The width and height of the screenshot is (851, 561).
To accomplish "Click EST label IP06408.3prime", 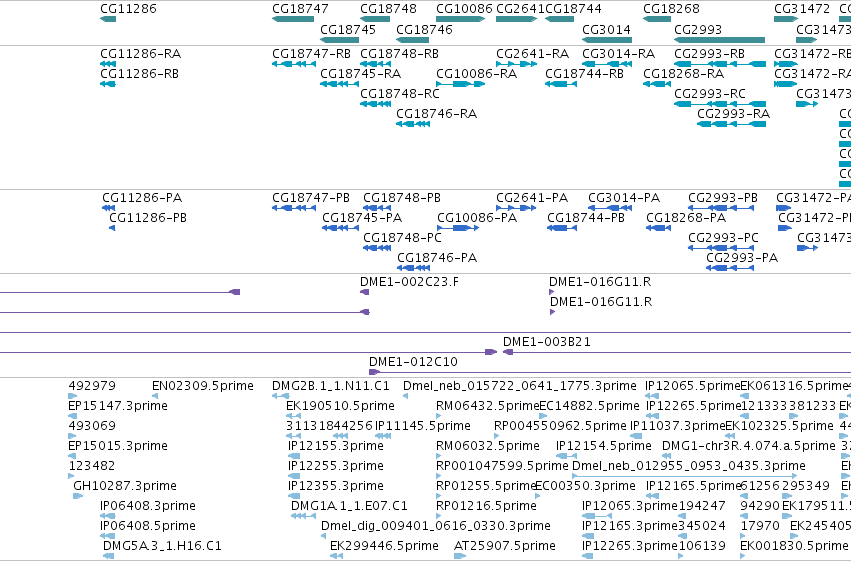I will point(148,506).
